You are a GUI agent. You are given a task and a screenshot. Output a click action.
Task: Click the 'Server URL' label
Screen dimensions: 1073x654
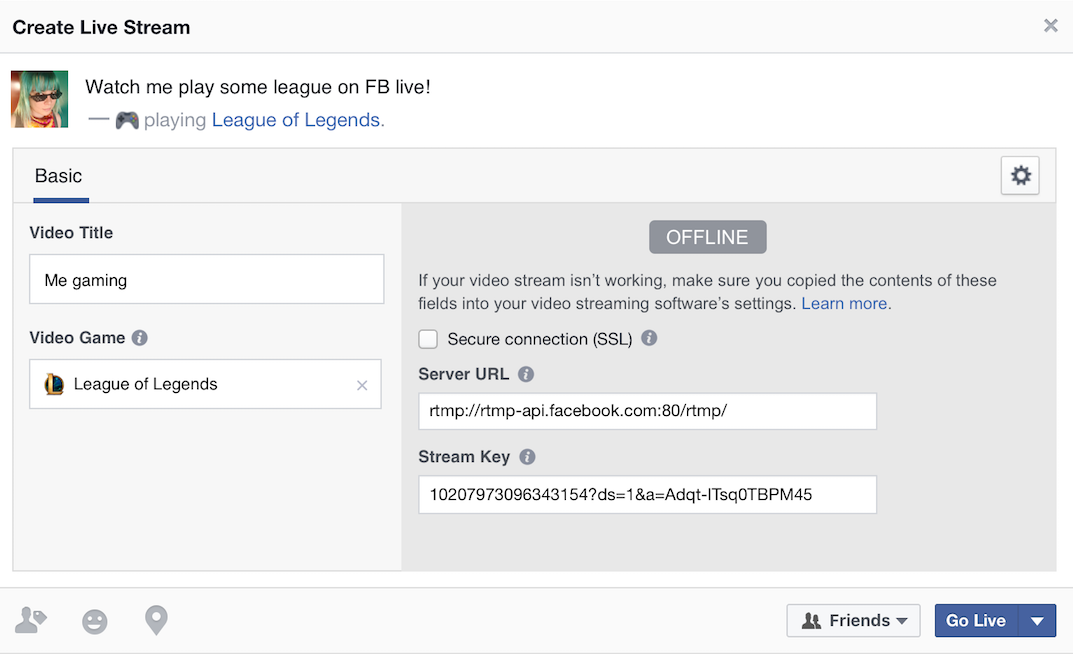pyautogui.click(x=464, y=374)
